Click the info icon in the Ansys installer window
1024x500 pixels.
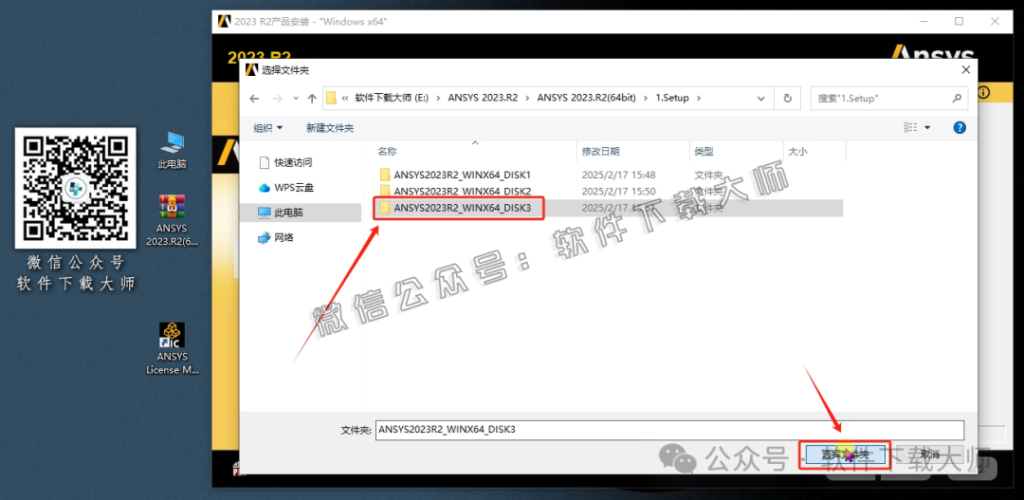point(984,93)
